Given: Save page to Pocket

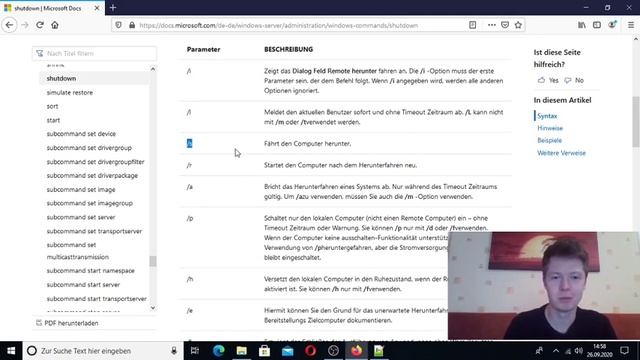Looking at the screenshot, I should [505, 25].
